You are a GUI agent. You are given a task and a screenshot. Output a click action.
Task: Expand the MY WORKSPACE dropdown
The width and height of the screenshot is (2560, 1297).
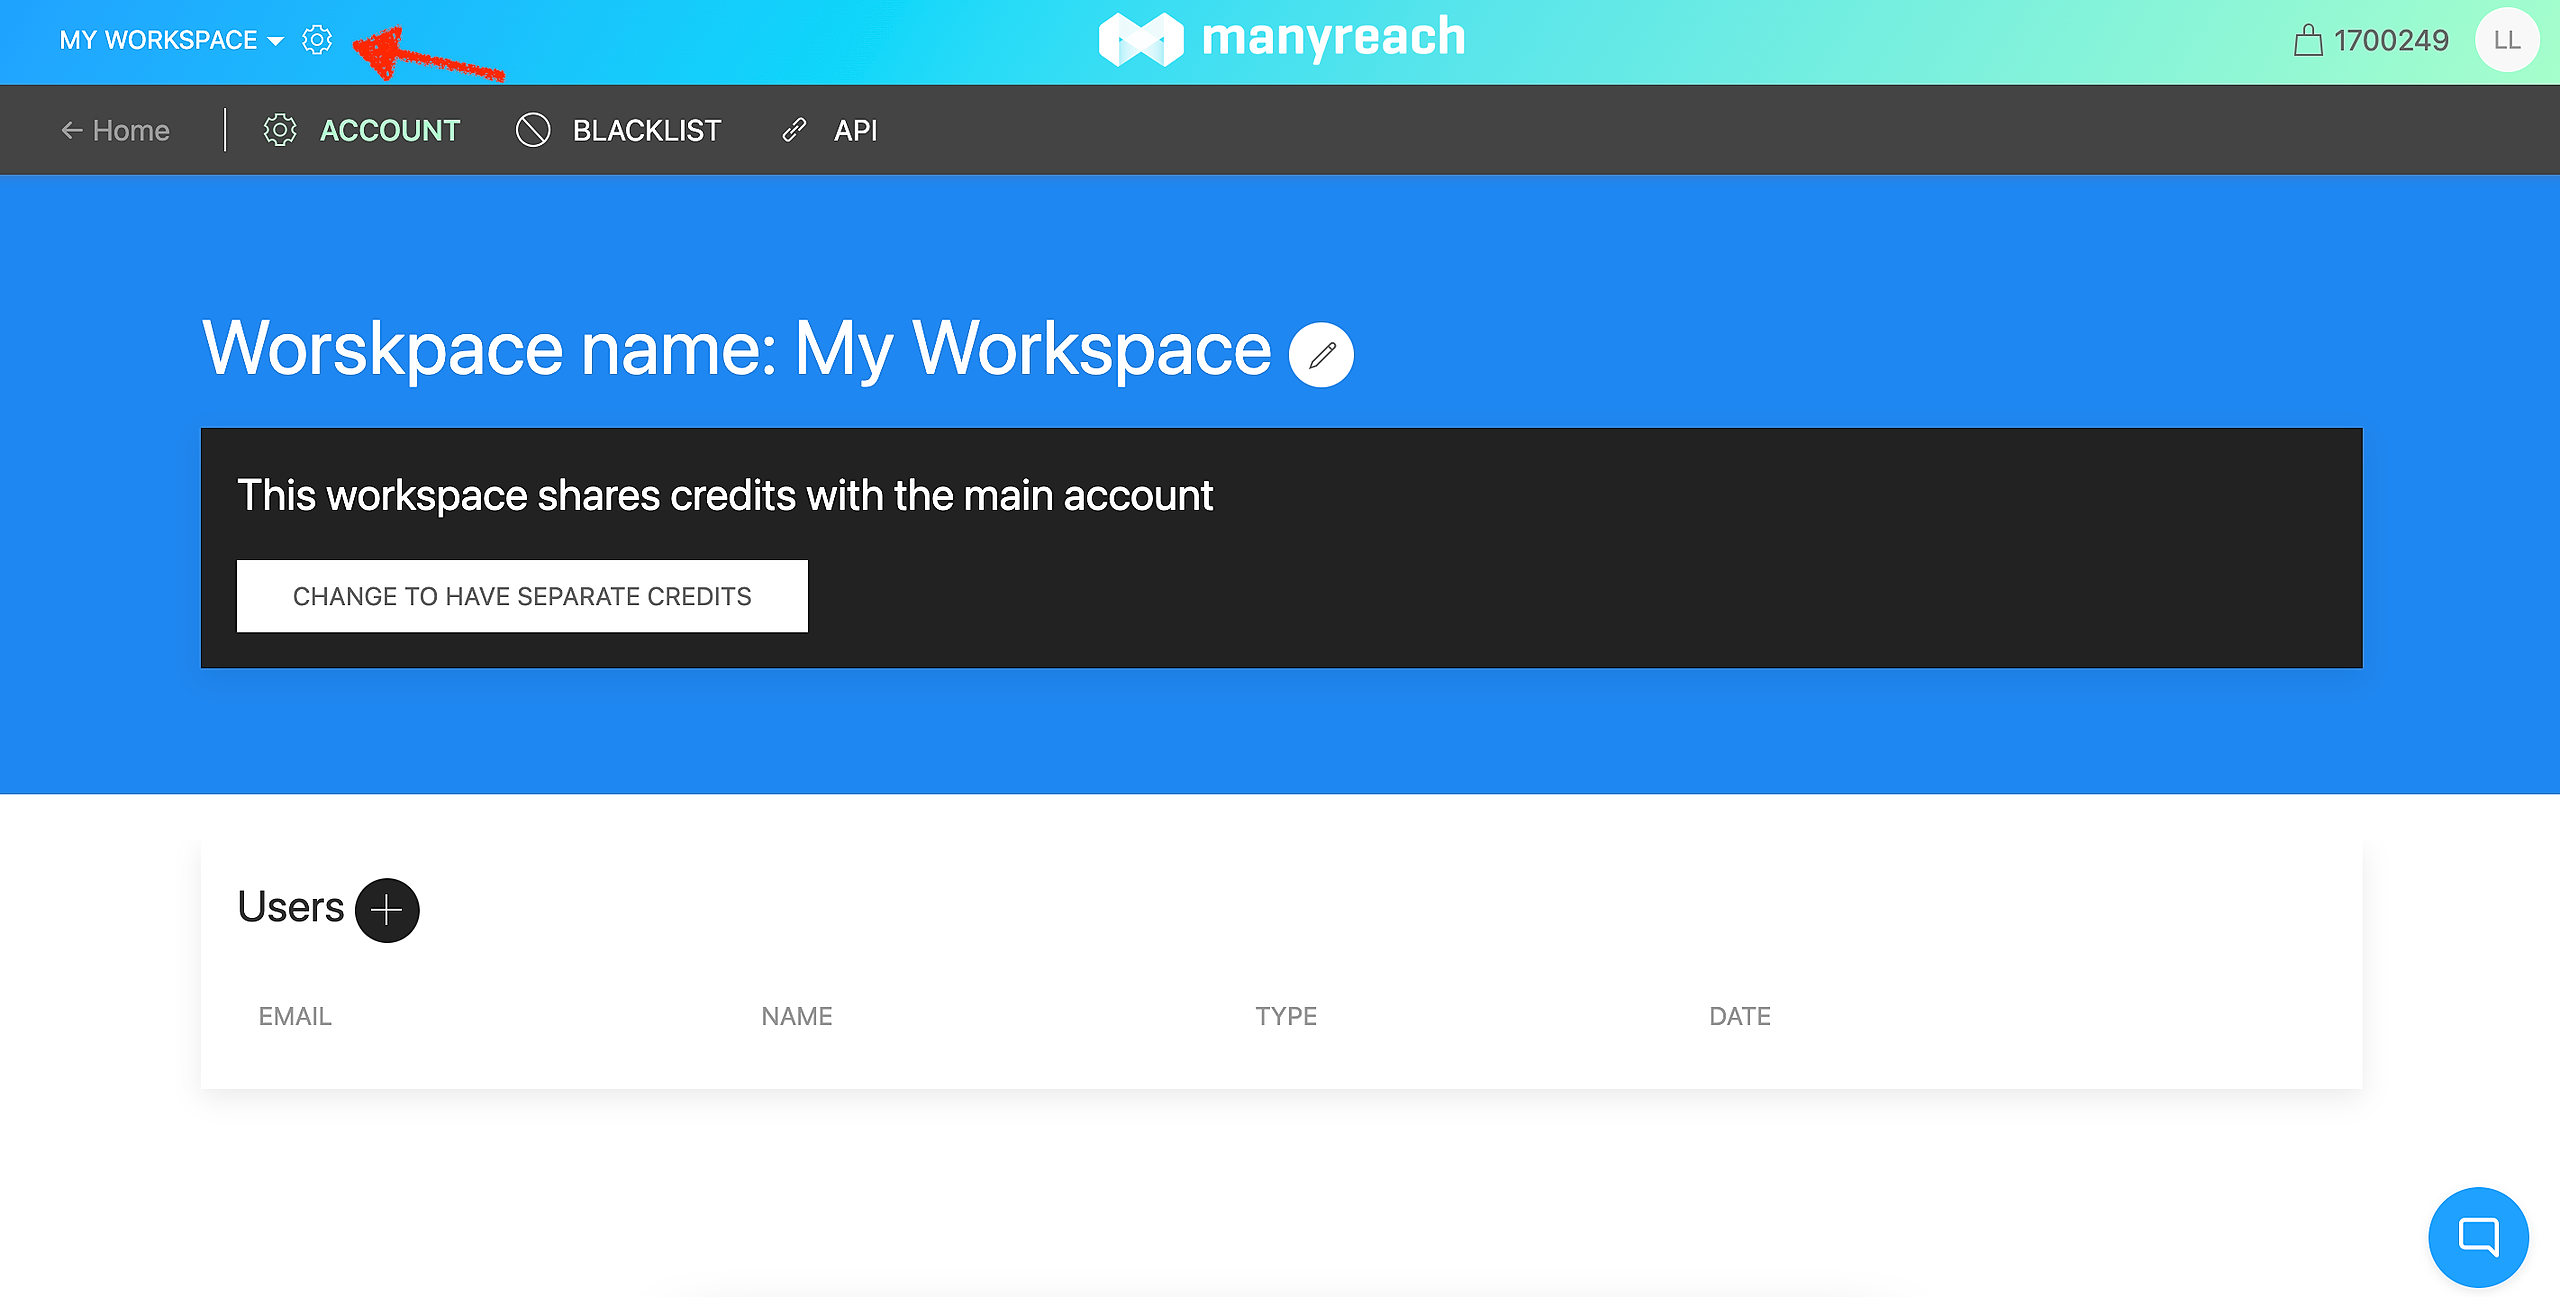coord(171,40)
